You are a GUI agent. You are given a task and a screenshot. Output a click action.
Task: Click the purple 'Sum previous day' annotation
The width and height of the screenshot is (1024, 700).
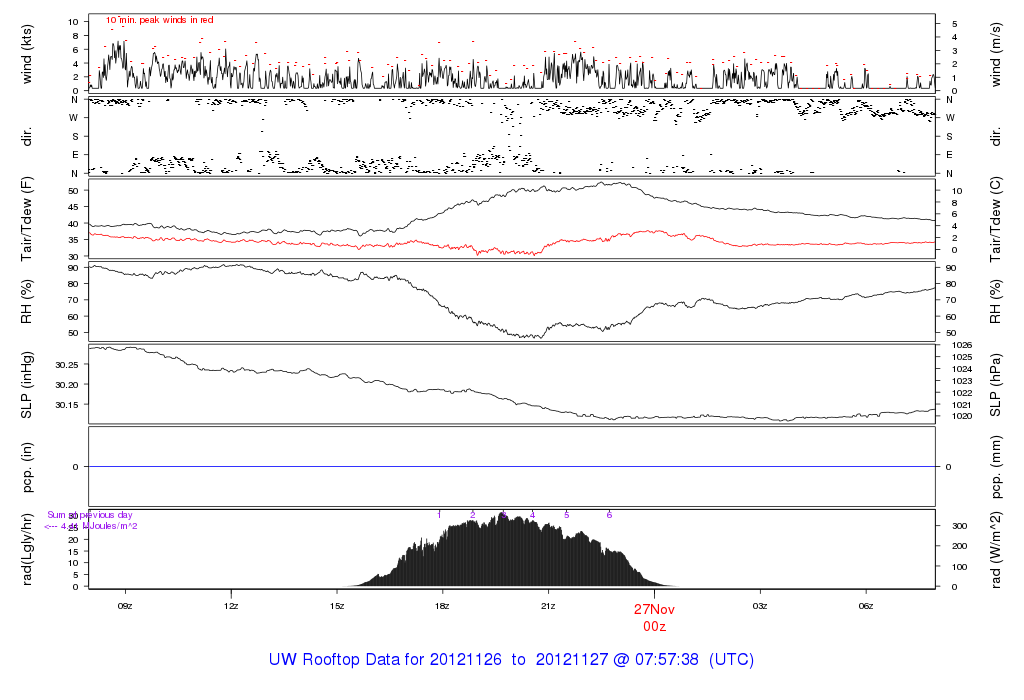coord(90,515)
